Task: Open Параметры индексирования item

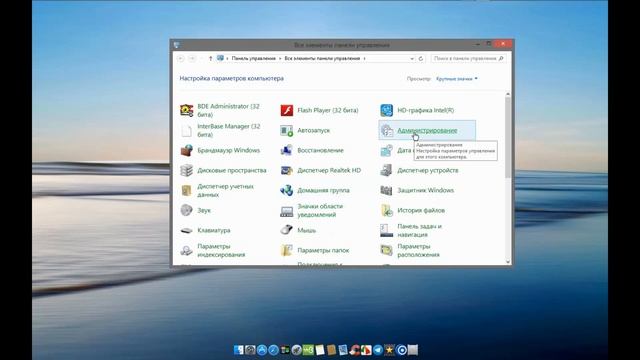Action: point(213,250)
